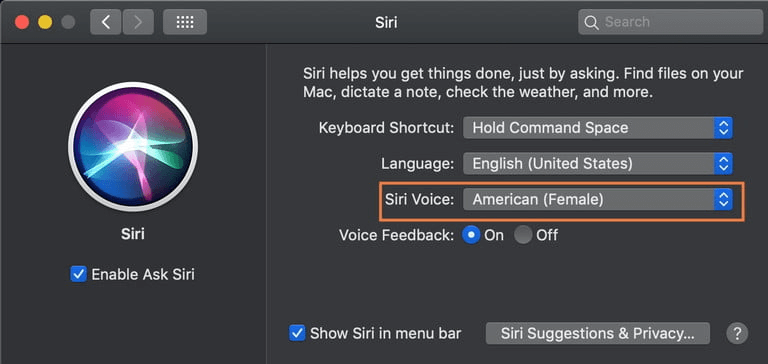This screenshot has width=768, height=364.
Task: Open the Language dropdown
Action: point(598,164)
